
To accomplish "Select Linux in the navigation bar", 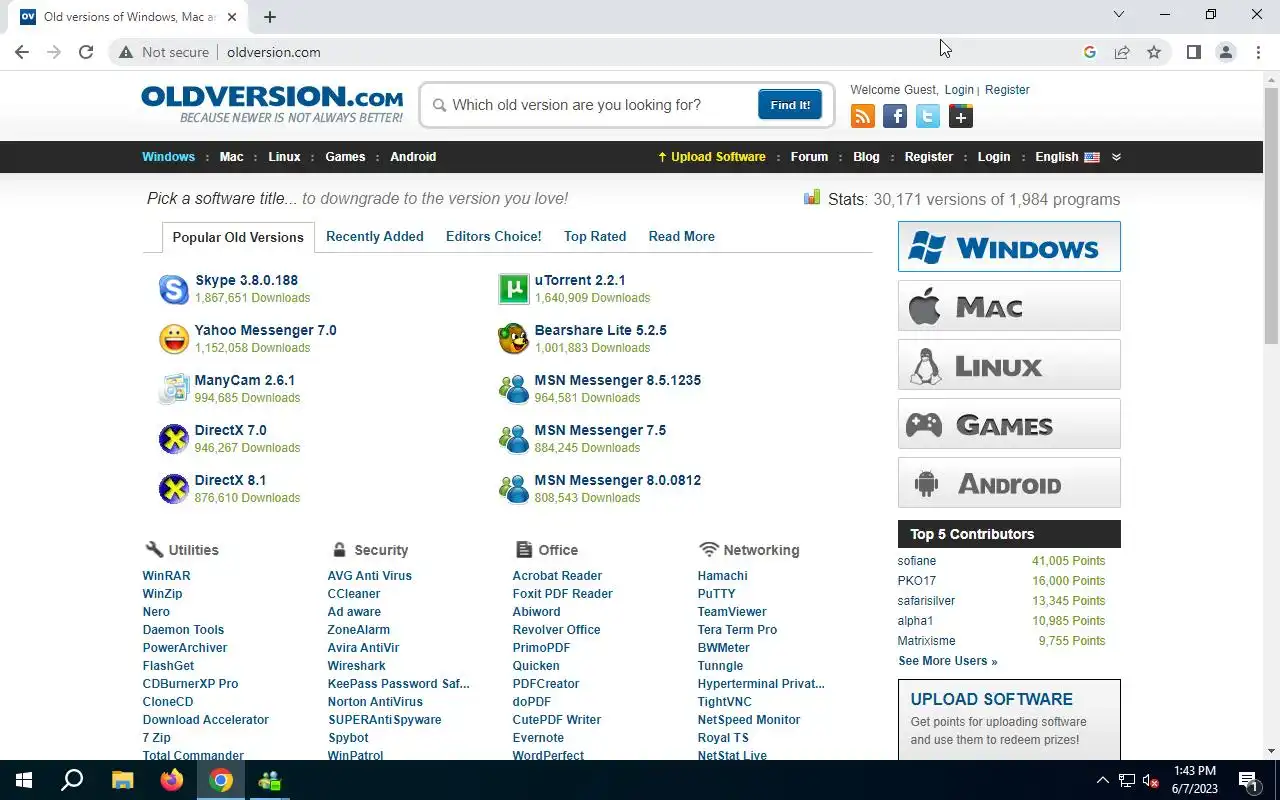I will [x=284, y=157].
